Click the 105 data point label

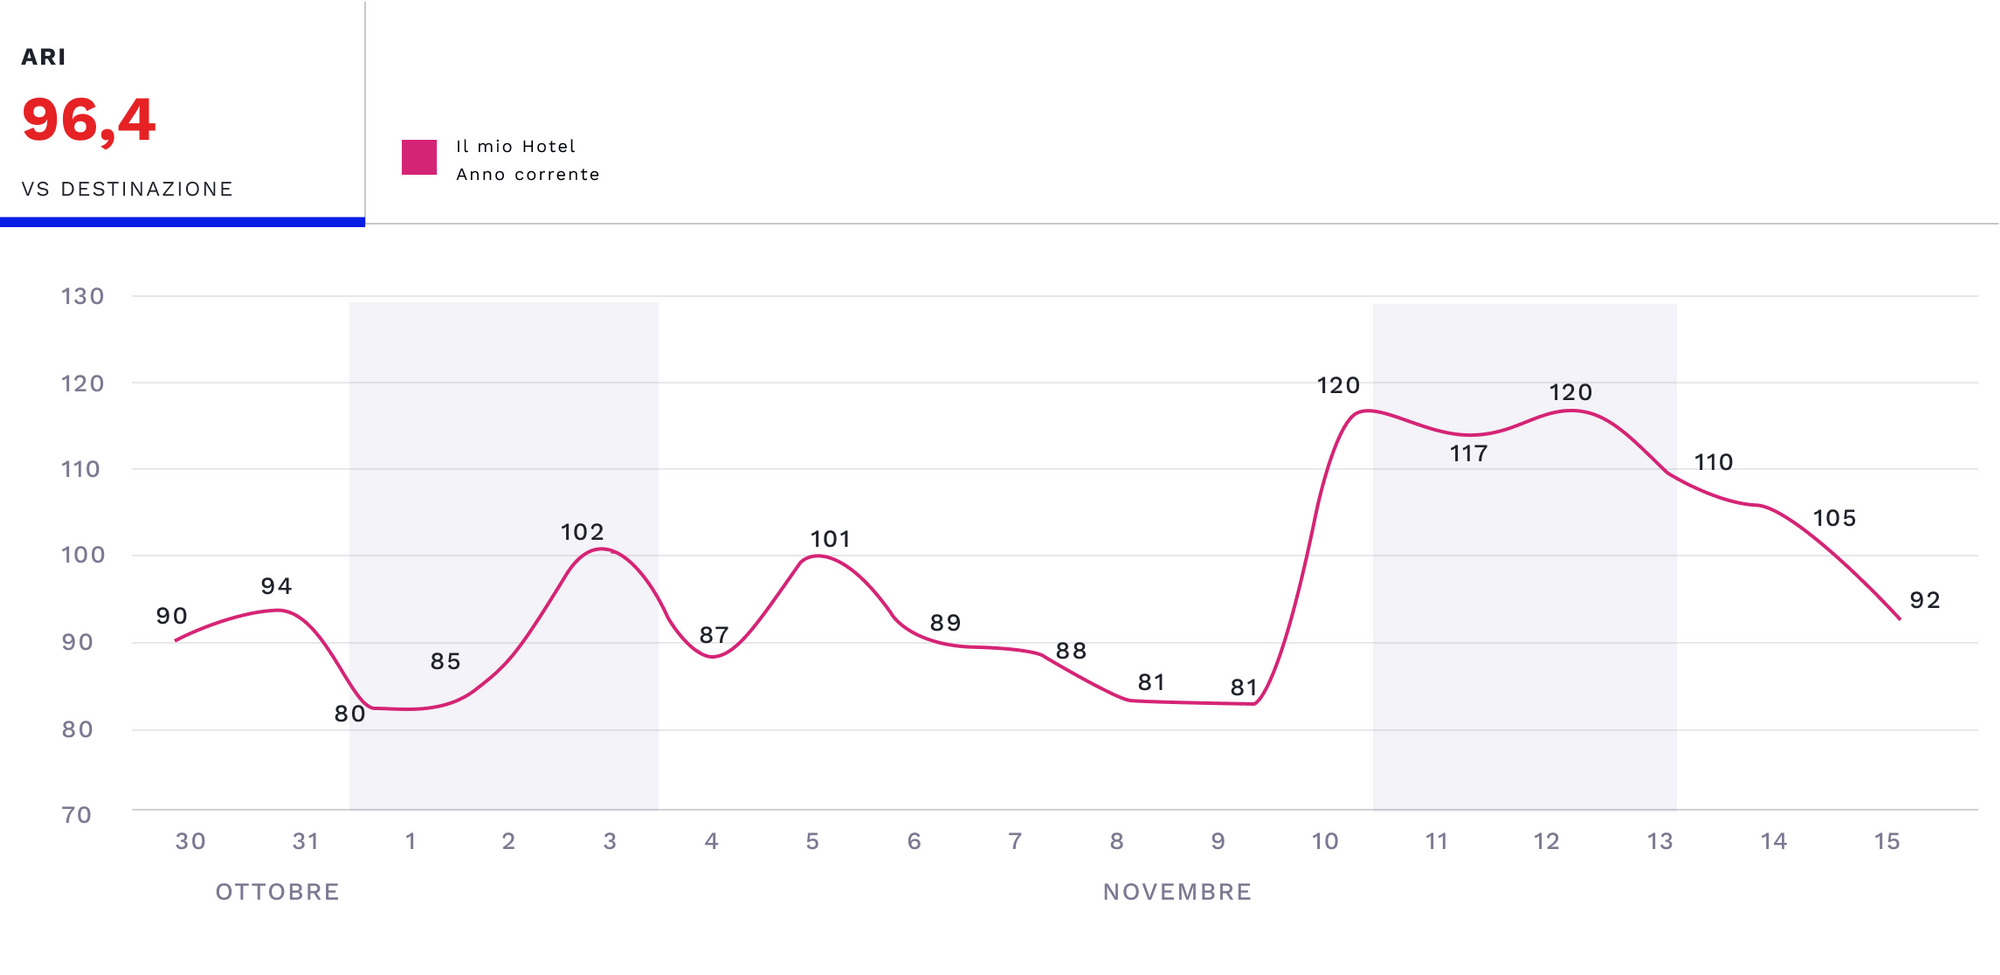[x=1834, y=518]
